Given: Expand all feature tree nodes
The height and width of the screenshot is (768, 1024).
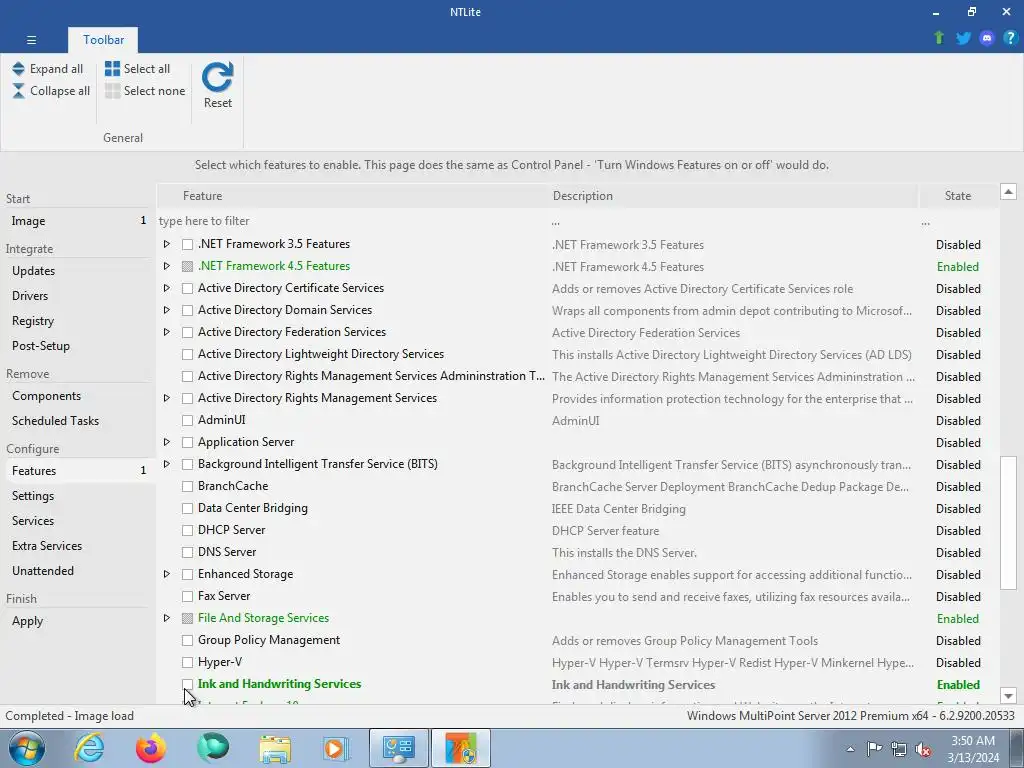Looking at the screenshot, I should tap(48, 69).
